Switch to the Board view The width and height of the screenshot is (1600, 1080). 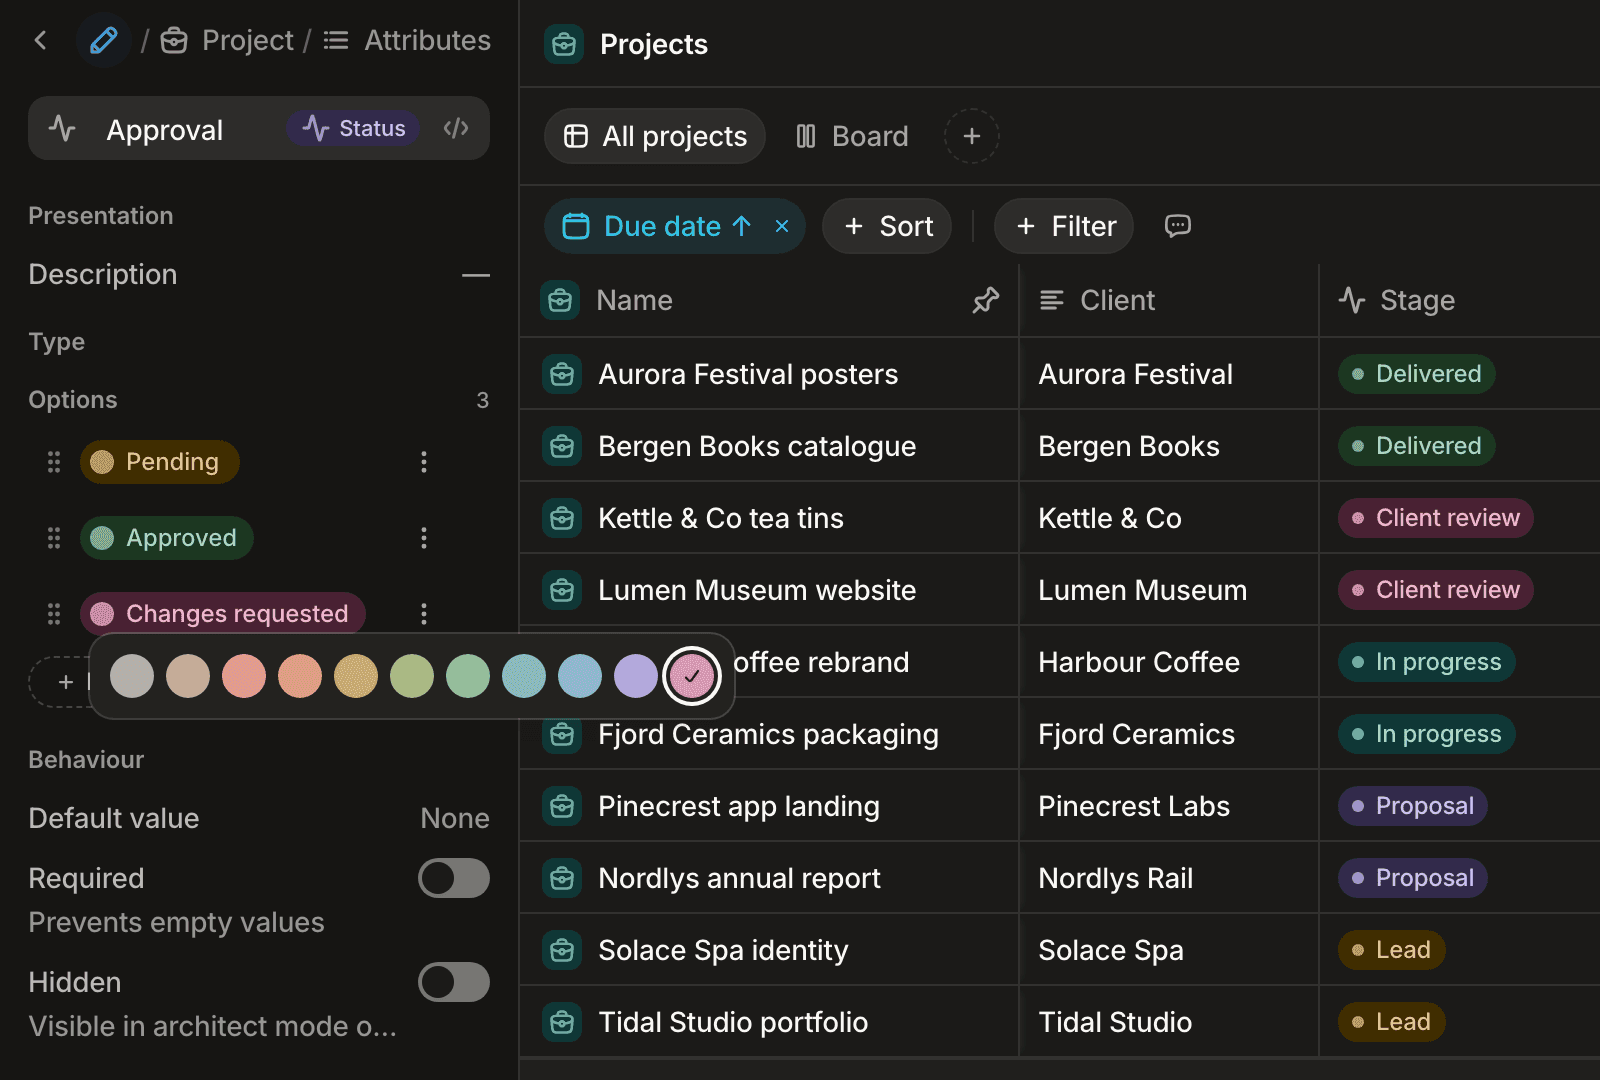coord(852,136)
